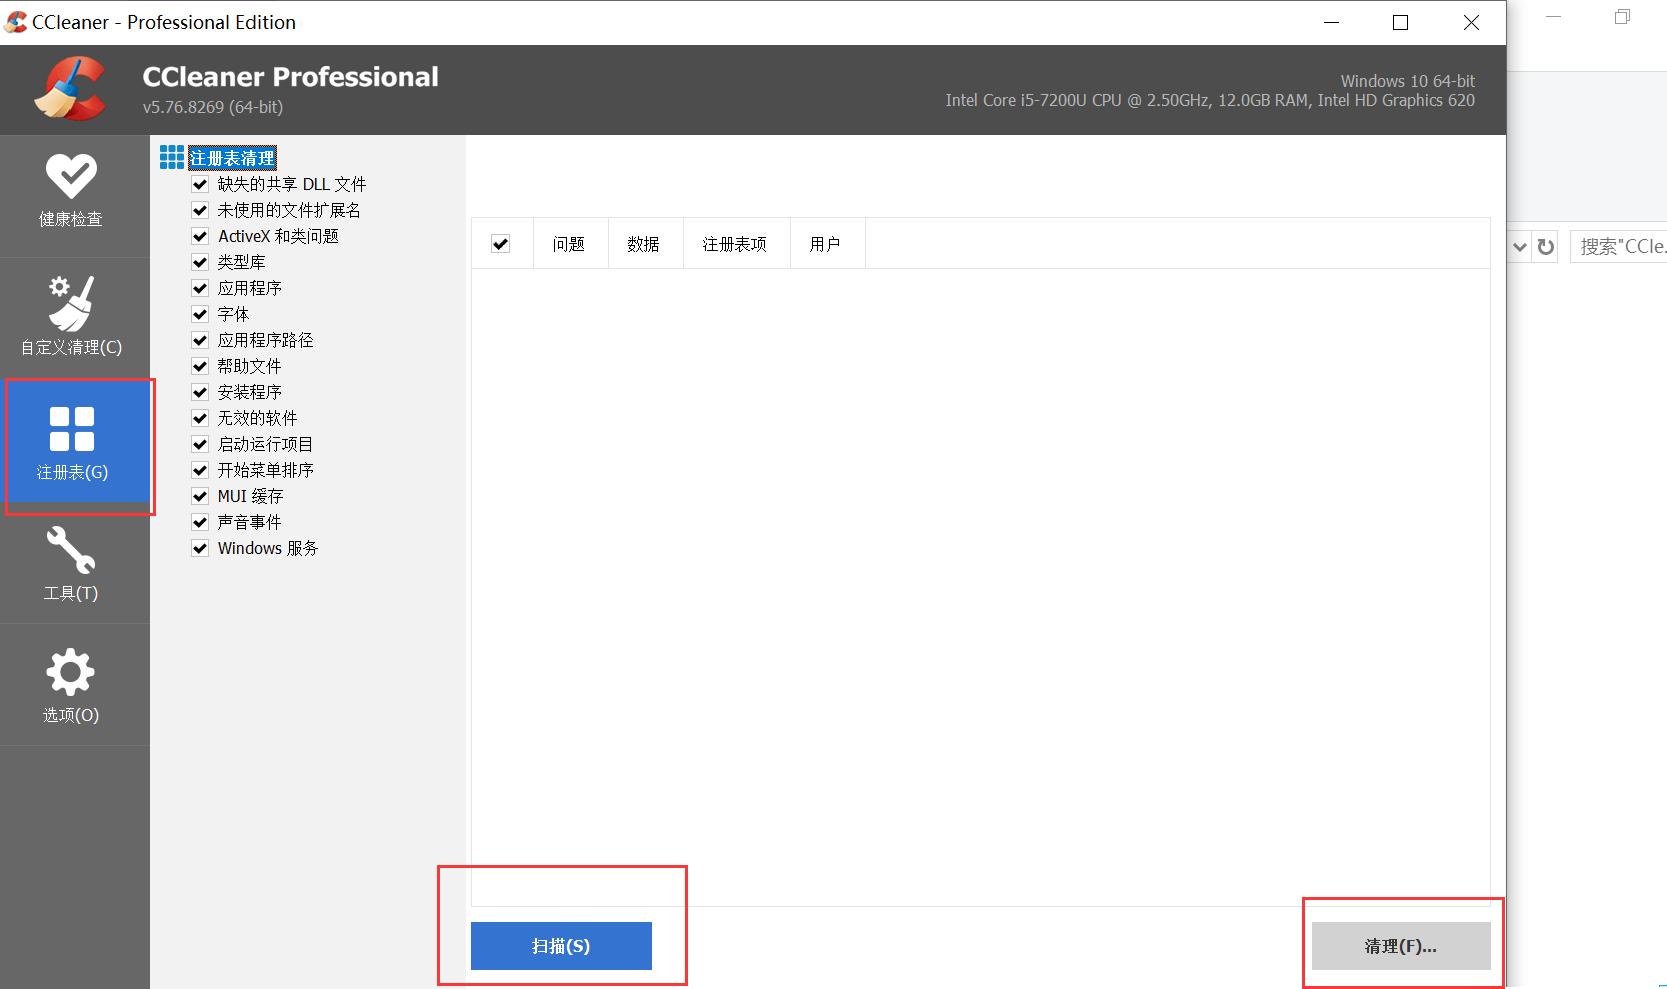The image size is (1667, 989).
Task: Minimize the CCleaner window
Action: click(x=1331, y=22)
